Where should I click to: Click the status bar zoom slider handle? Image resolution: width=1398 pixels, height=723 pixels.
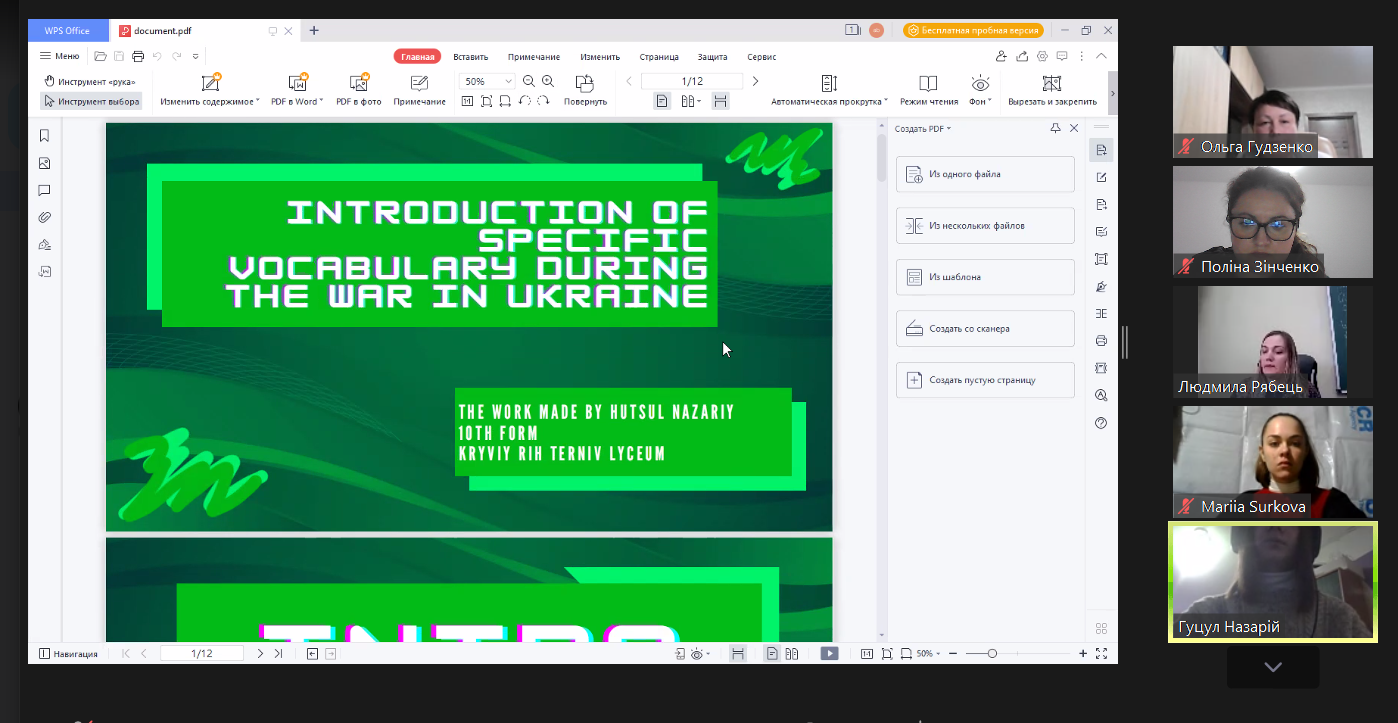992,654
